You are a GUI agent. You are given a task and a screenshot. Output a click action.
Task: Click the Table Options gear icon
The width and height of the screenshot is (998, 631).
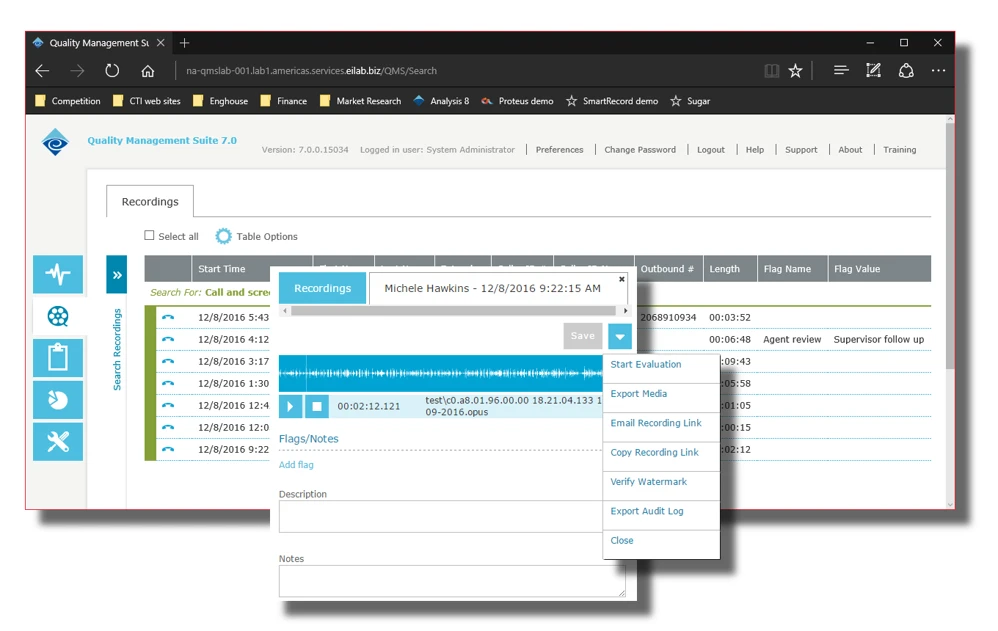[223, 236]
